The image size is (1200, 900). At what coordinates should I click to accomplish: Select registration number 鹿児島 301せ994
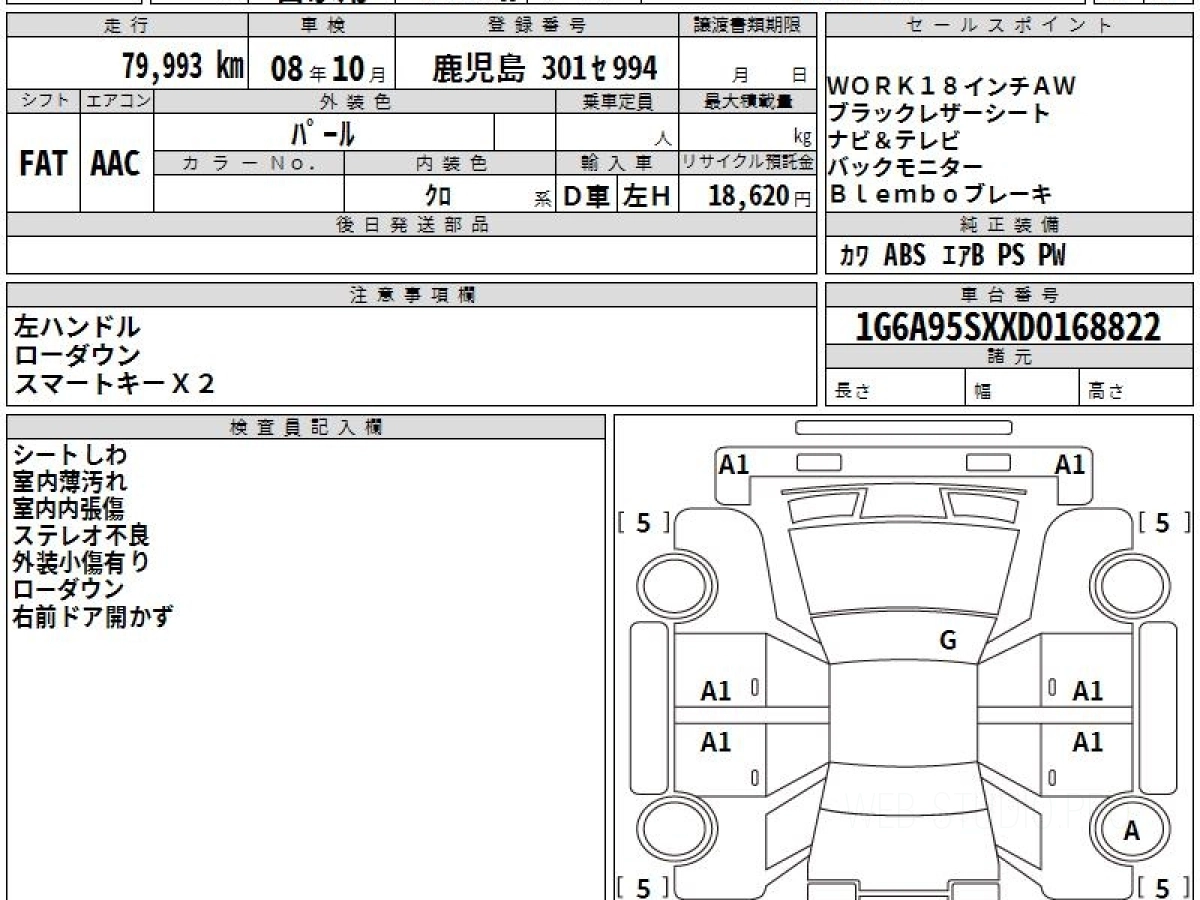pyautogui.click(x=545, y=68)
